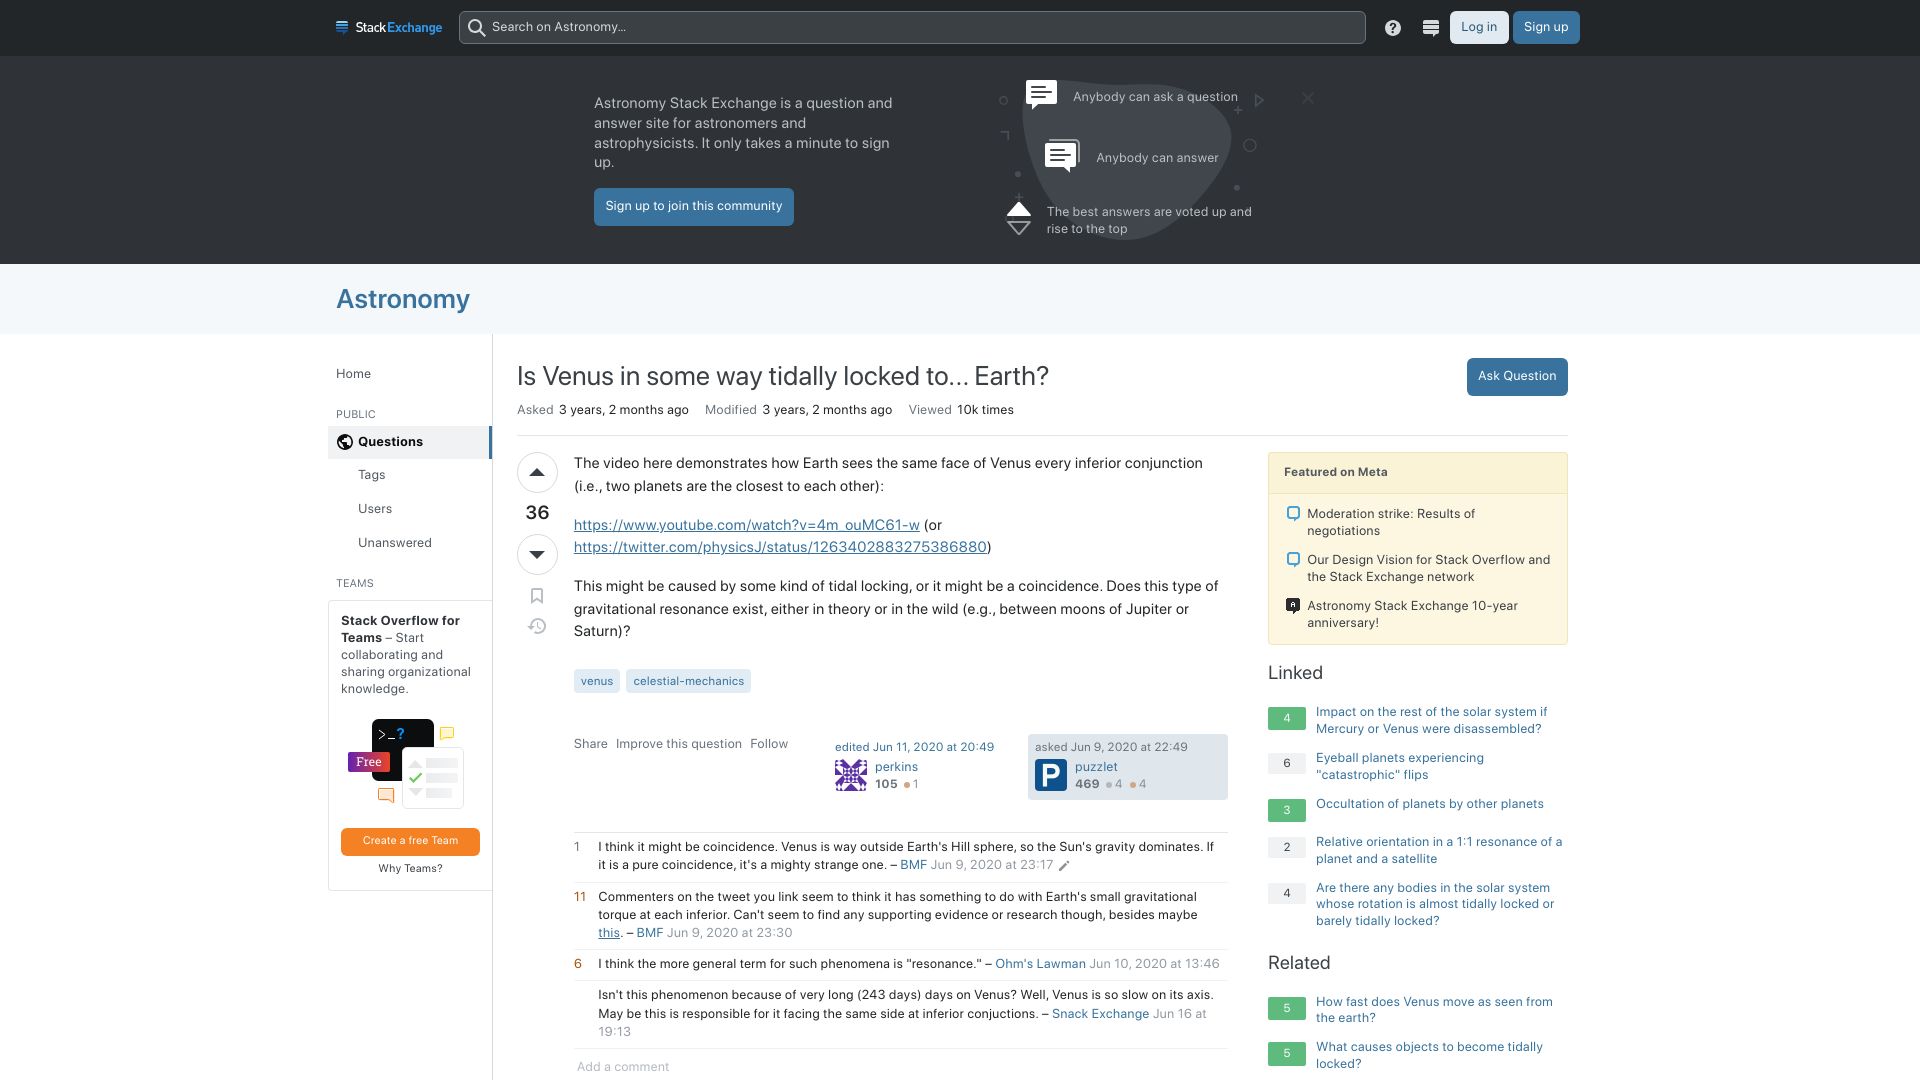Open How fast does Venus move question

point(1434,1010)
